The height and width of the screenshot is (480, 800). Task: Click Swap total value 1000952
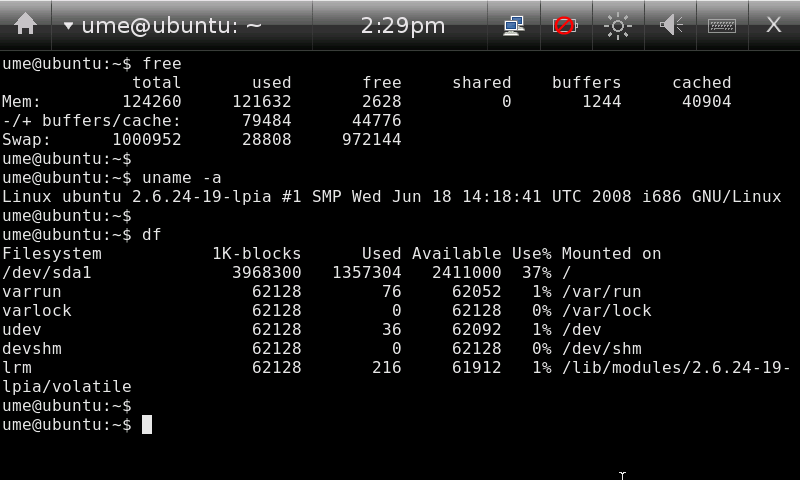tap(147, 139)
